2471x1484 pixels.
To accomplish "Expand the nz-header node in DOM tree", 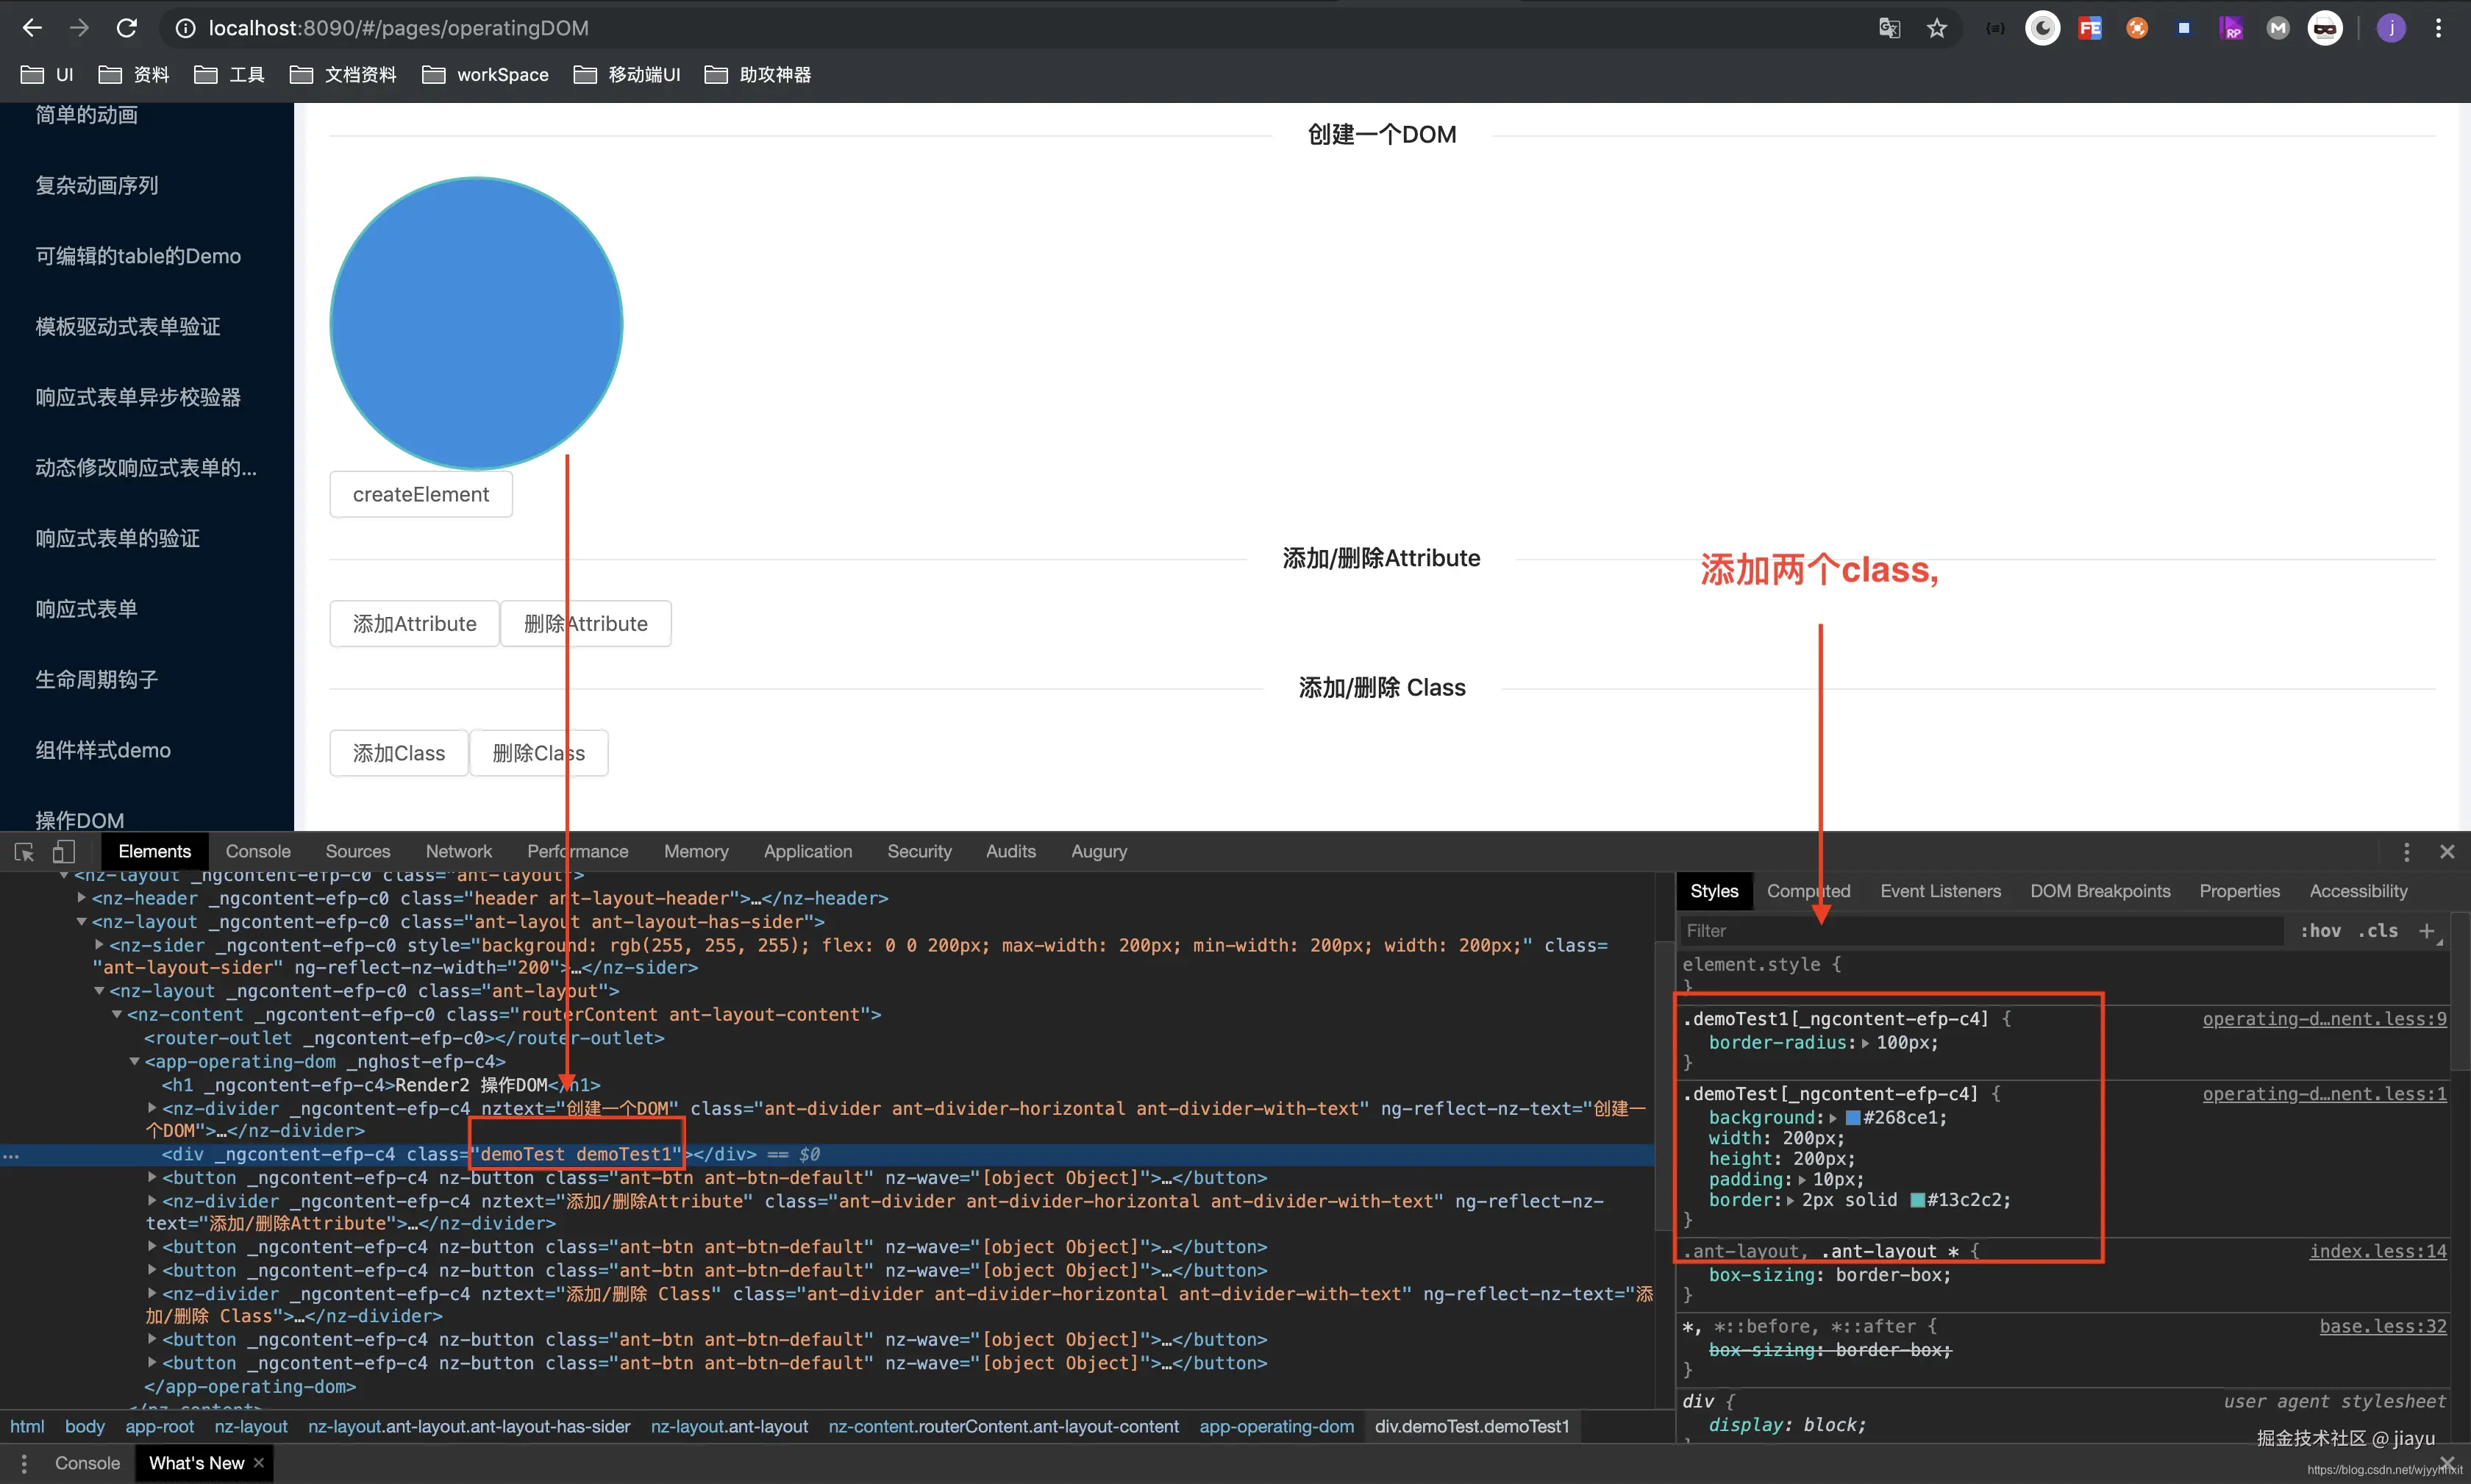I will pos(82,898).
